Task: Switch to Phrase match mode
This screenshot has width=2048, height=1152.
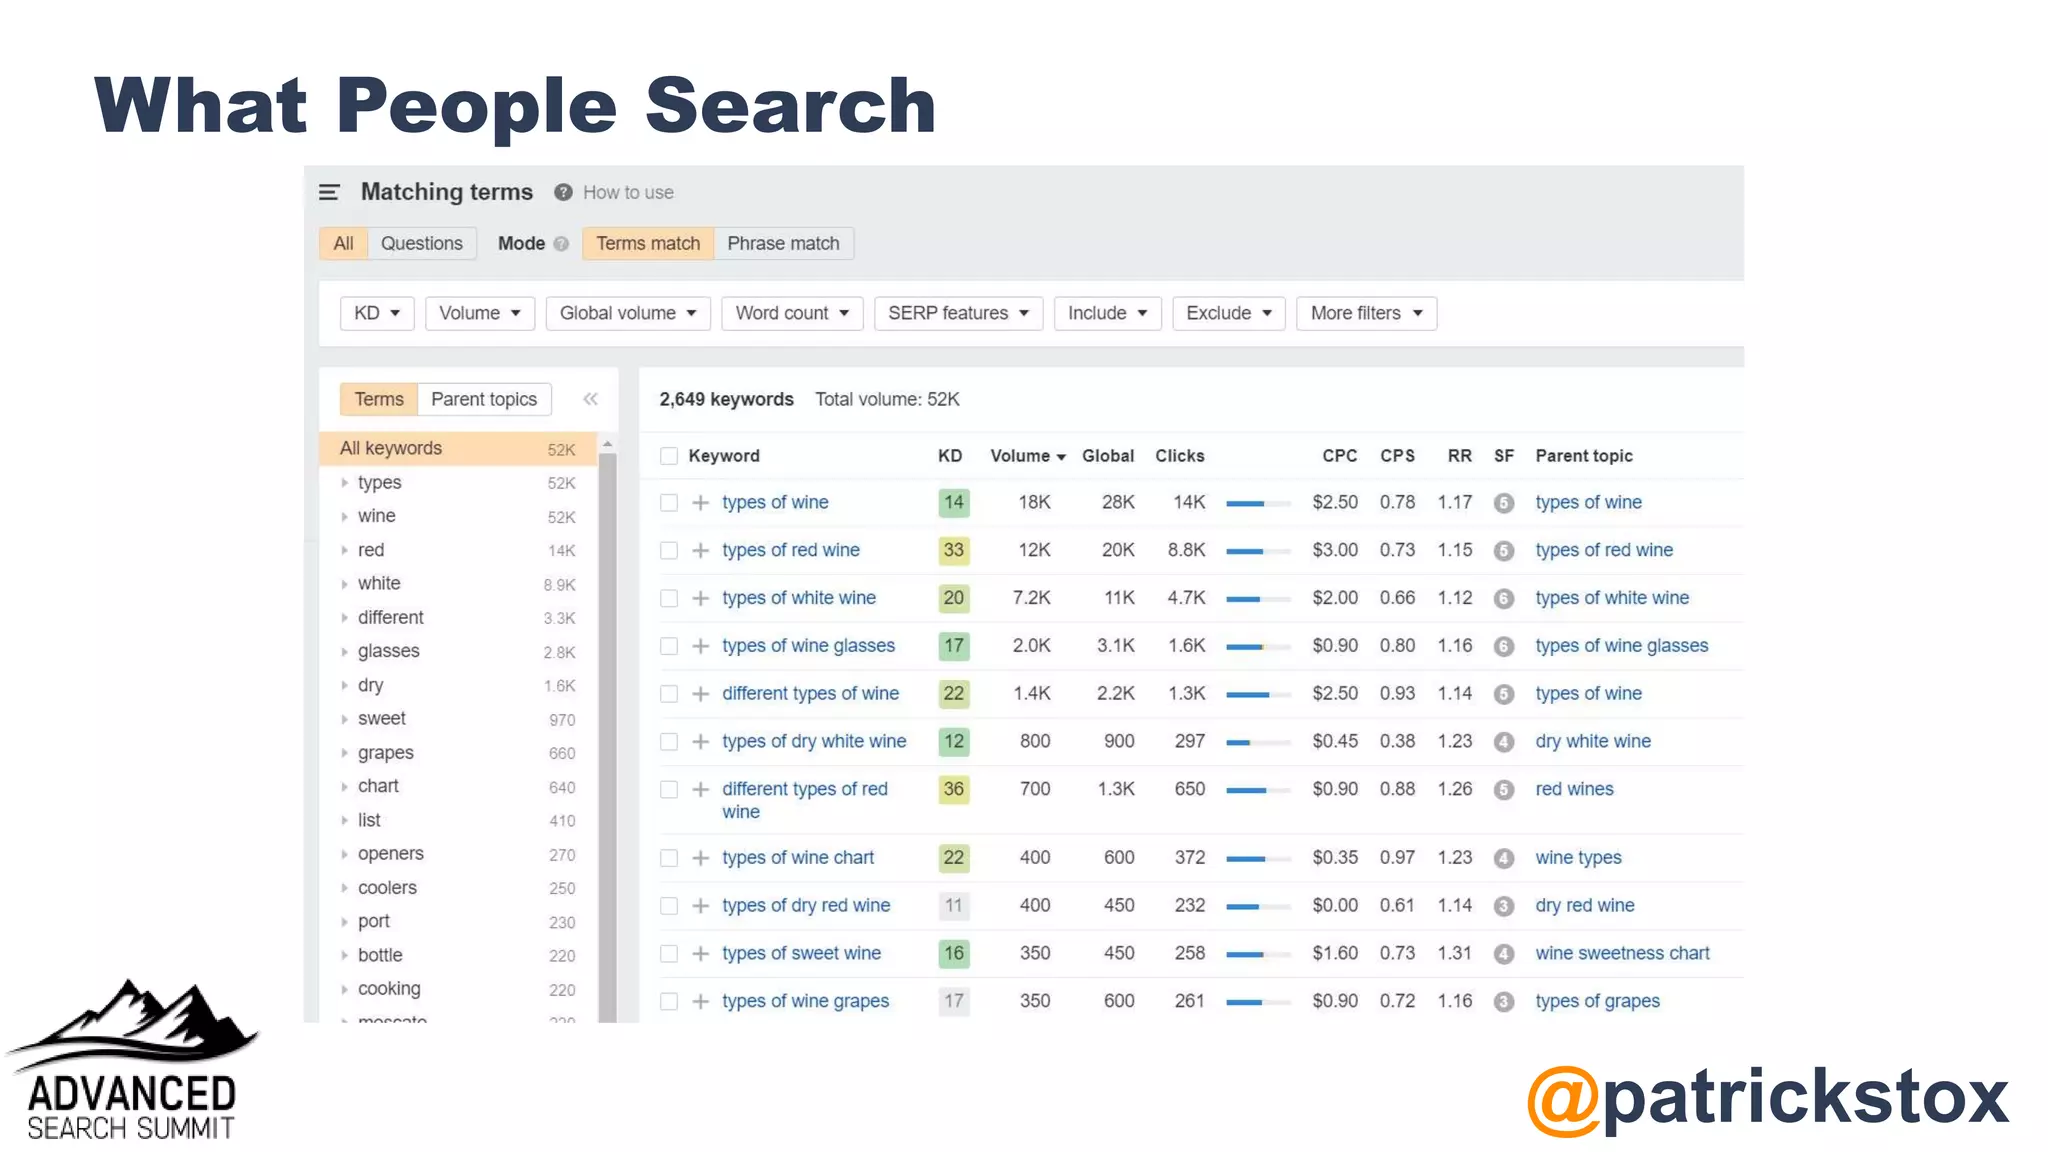Action: tap(783, 244)
